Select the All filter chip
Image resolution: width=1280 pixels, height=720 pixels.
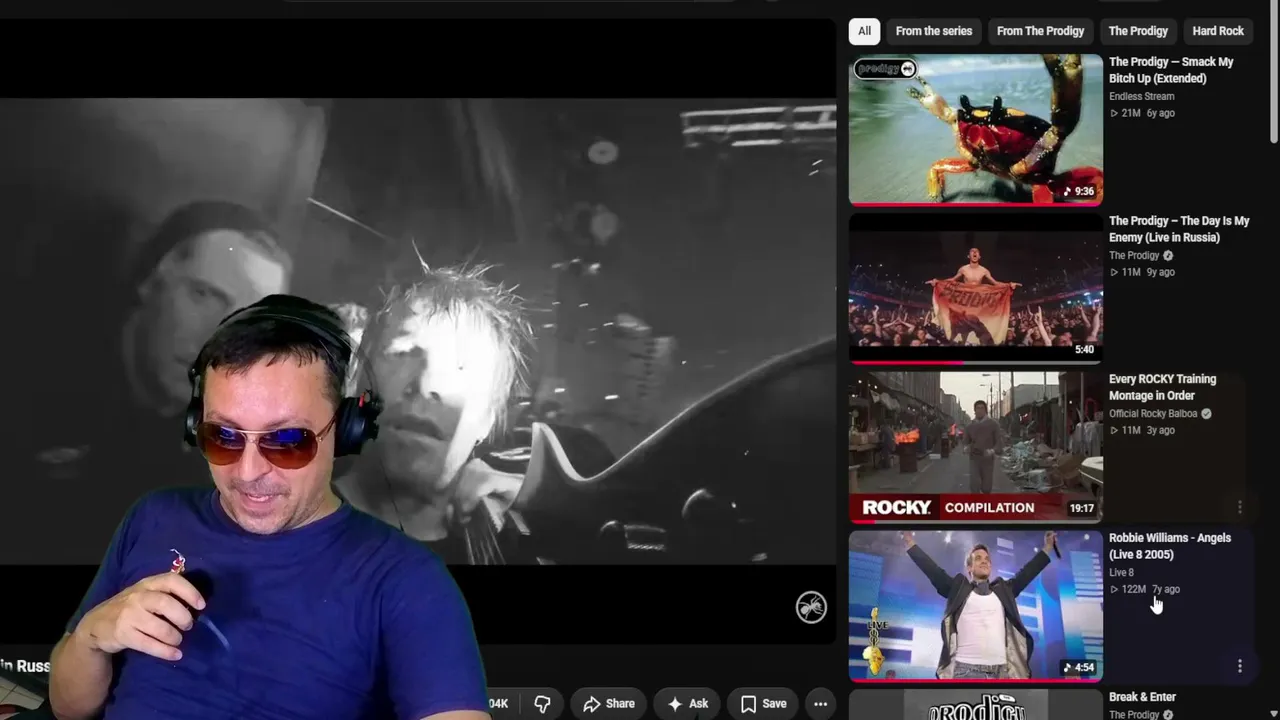pos(864,31)
